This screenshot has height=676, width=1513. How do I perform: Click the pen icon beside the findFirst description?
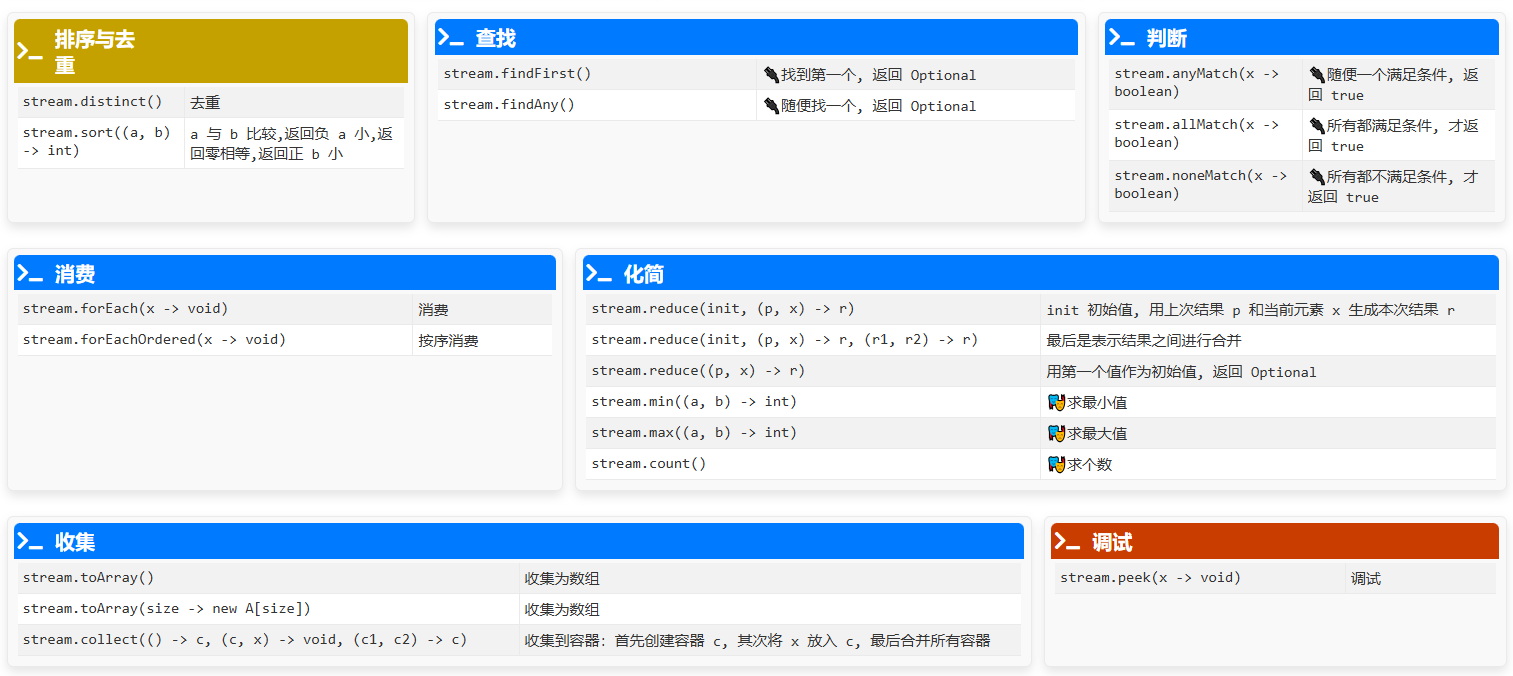pos(771,74)
